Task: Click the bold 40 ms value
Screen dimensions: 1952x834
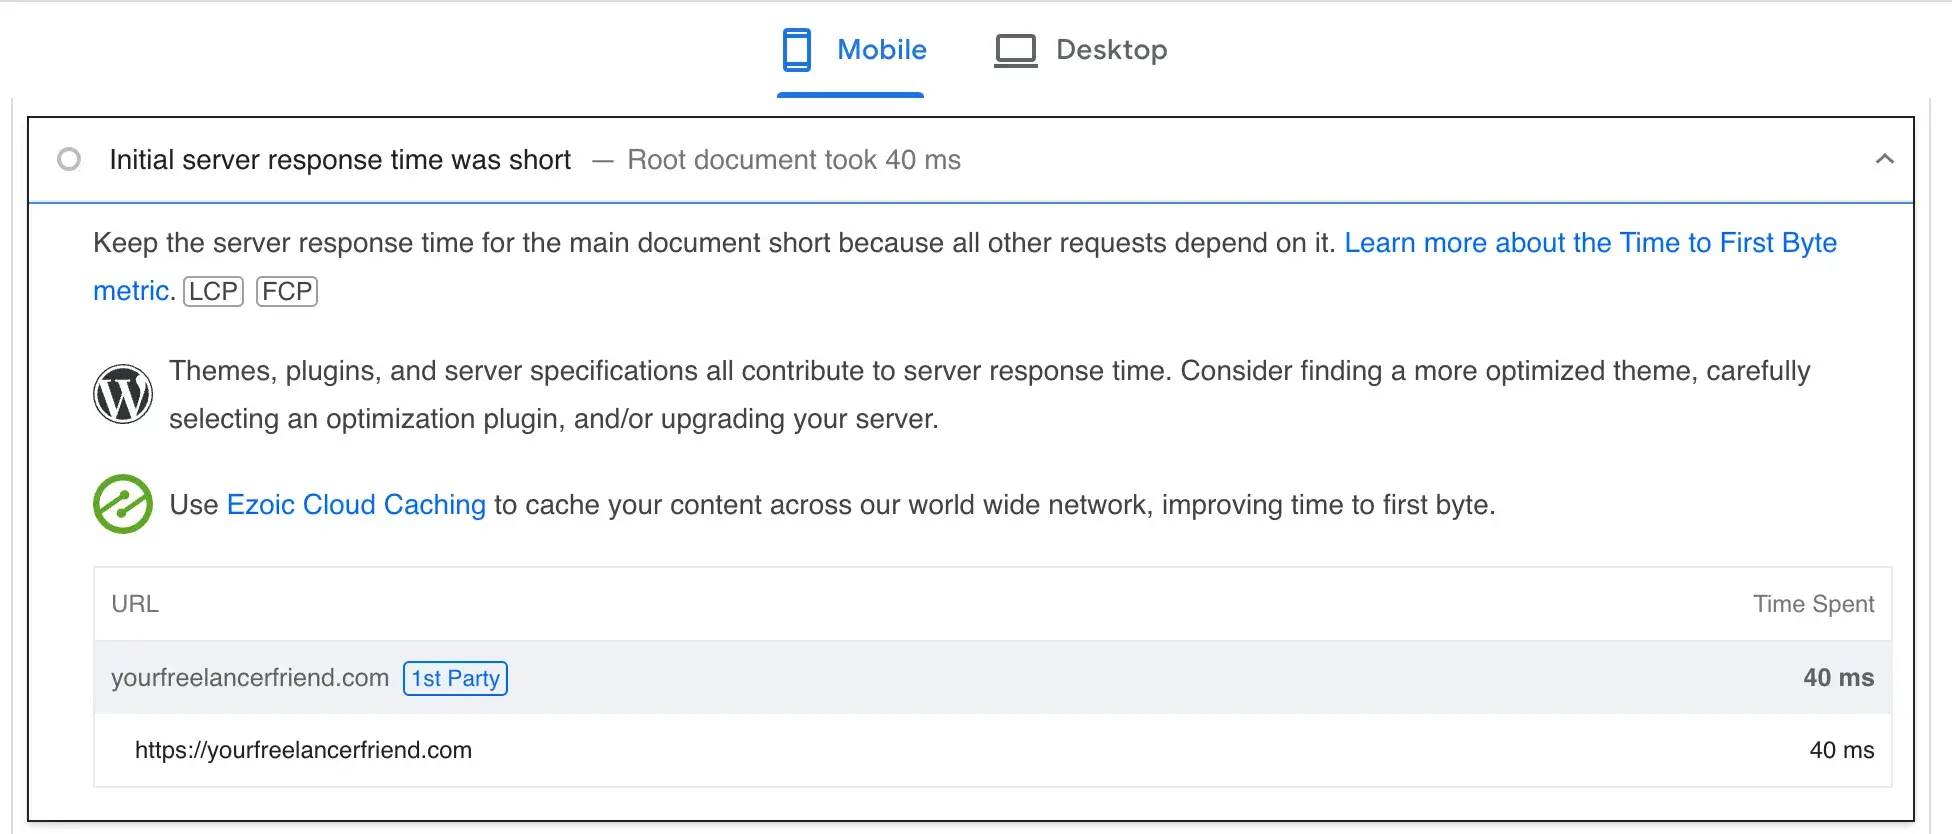Action: 1838,678
